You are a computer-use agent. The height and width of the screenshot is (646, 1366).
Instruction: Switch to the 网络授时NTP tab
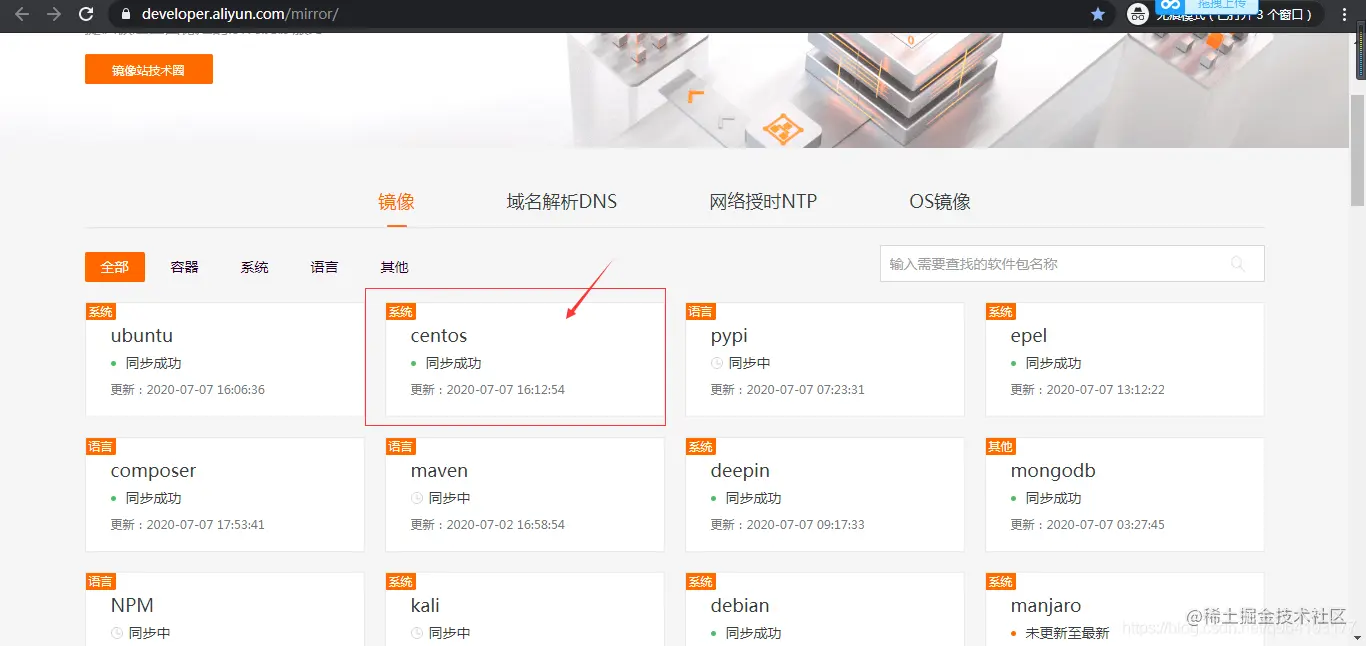tap(763, 202)
